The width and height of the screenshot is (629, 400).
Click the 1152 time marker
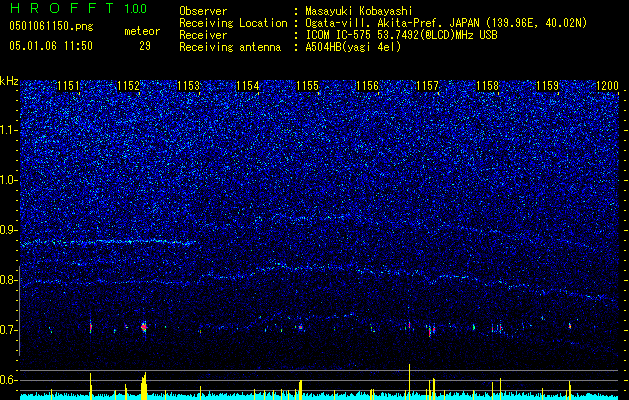click(128, 85)
